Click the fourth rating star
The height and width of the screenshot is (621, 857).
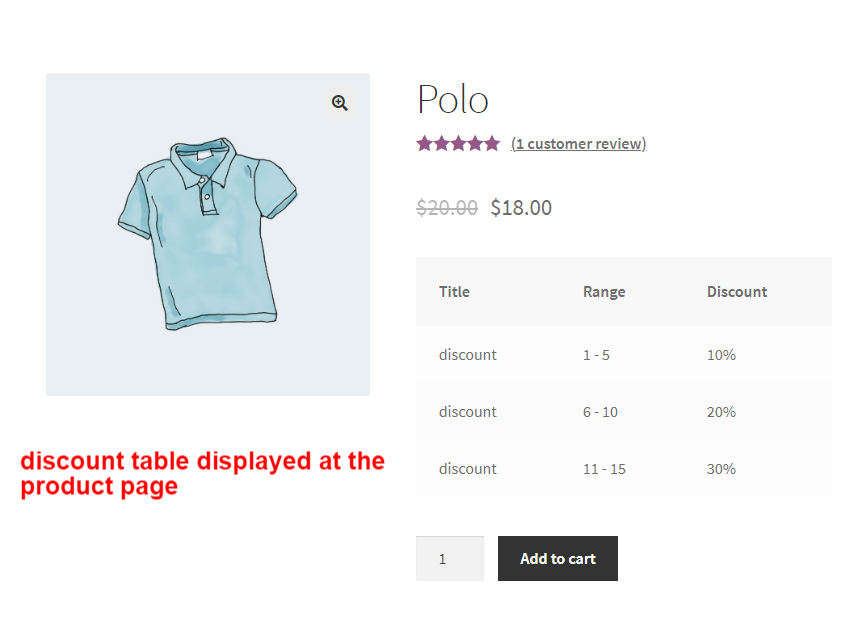click(x=475, y=143)
